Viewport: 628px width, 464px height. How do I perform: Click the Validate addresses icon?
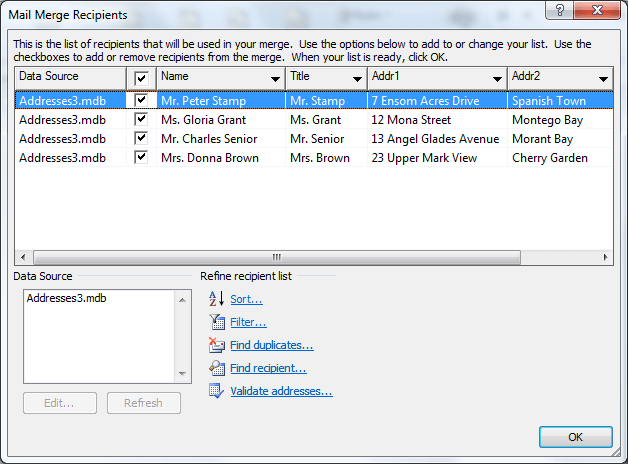pos(216,391)
